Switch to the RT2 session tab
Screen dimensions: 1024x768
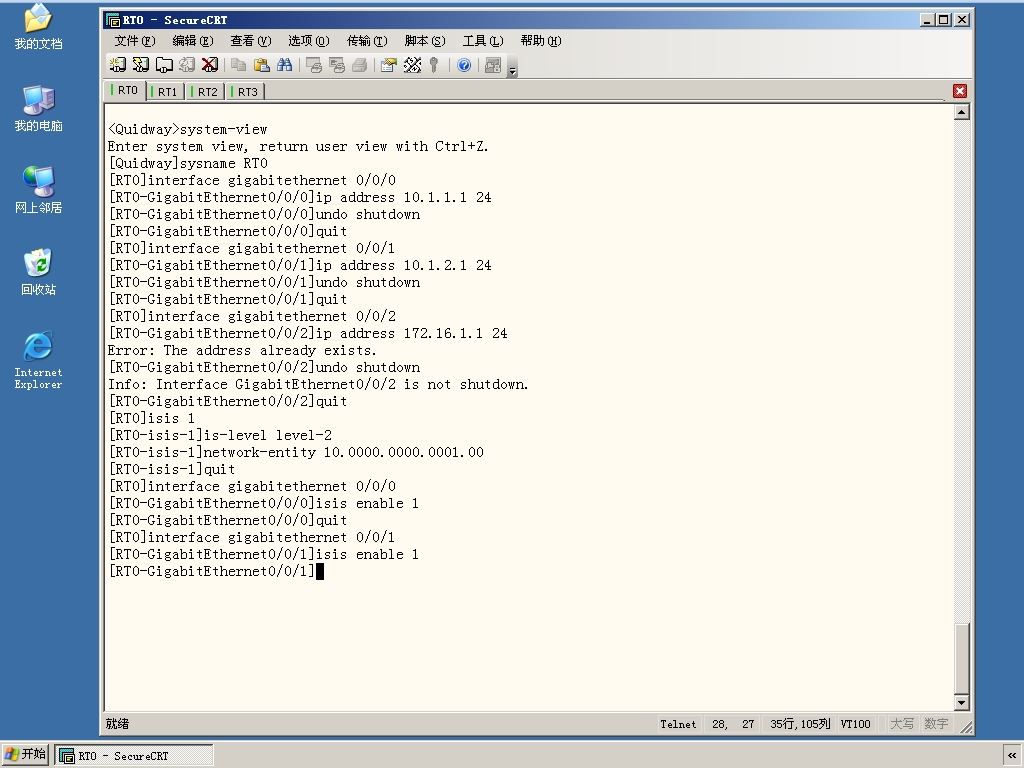205,91
